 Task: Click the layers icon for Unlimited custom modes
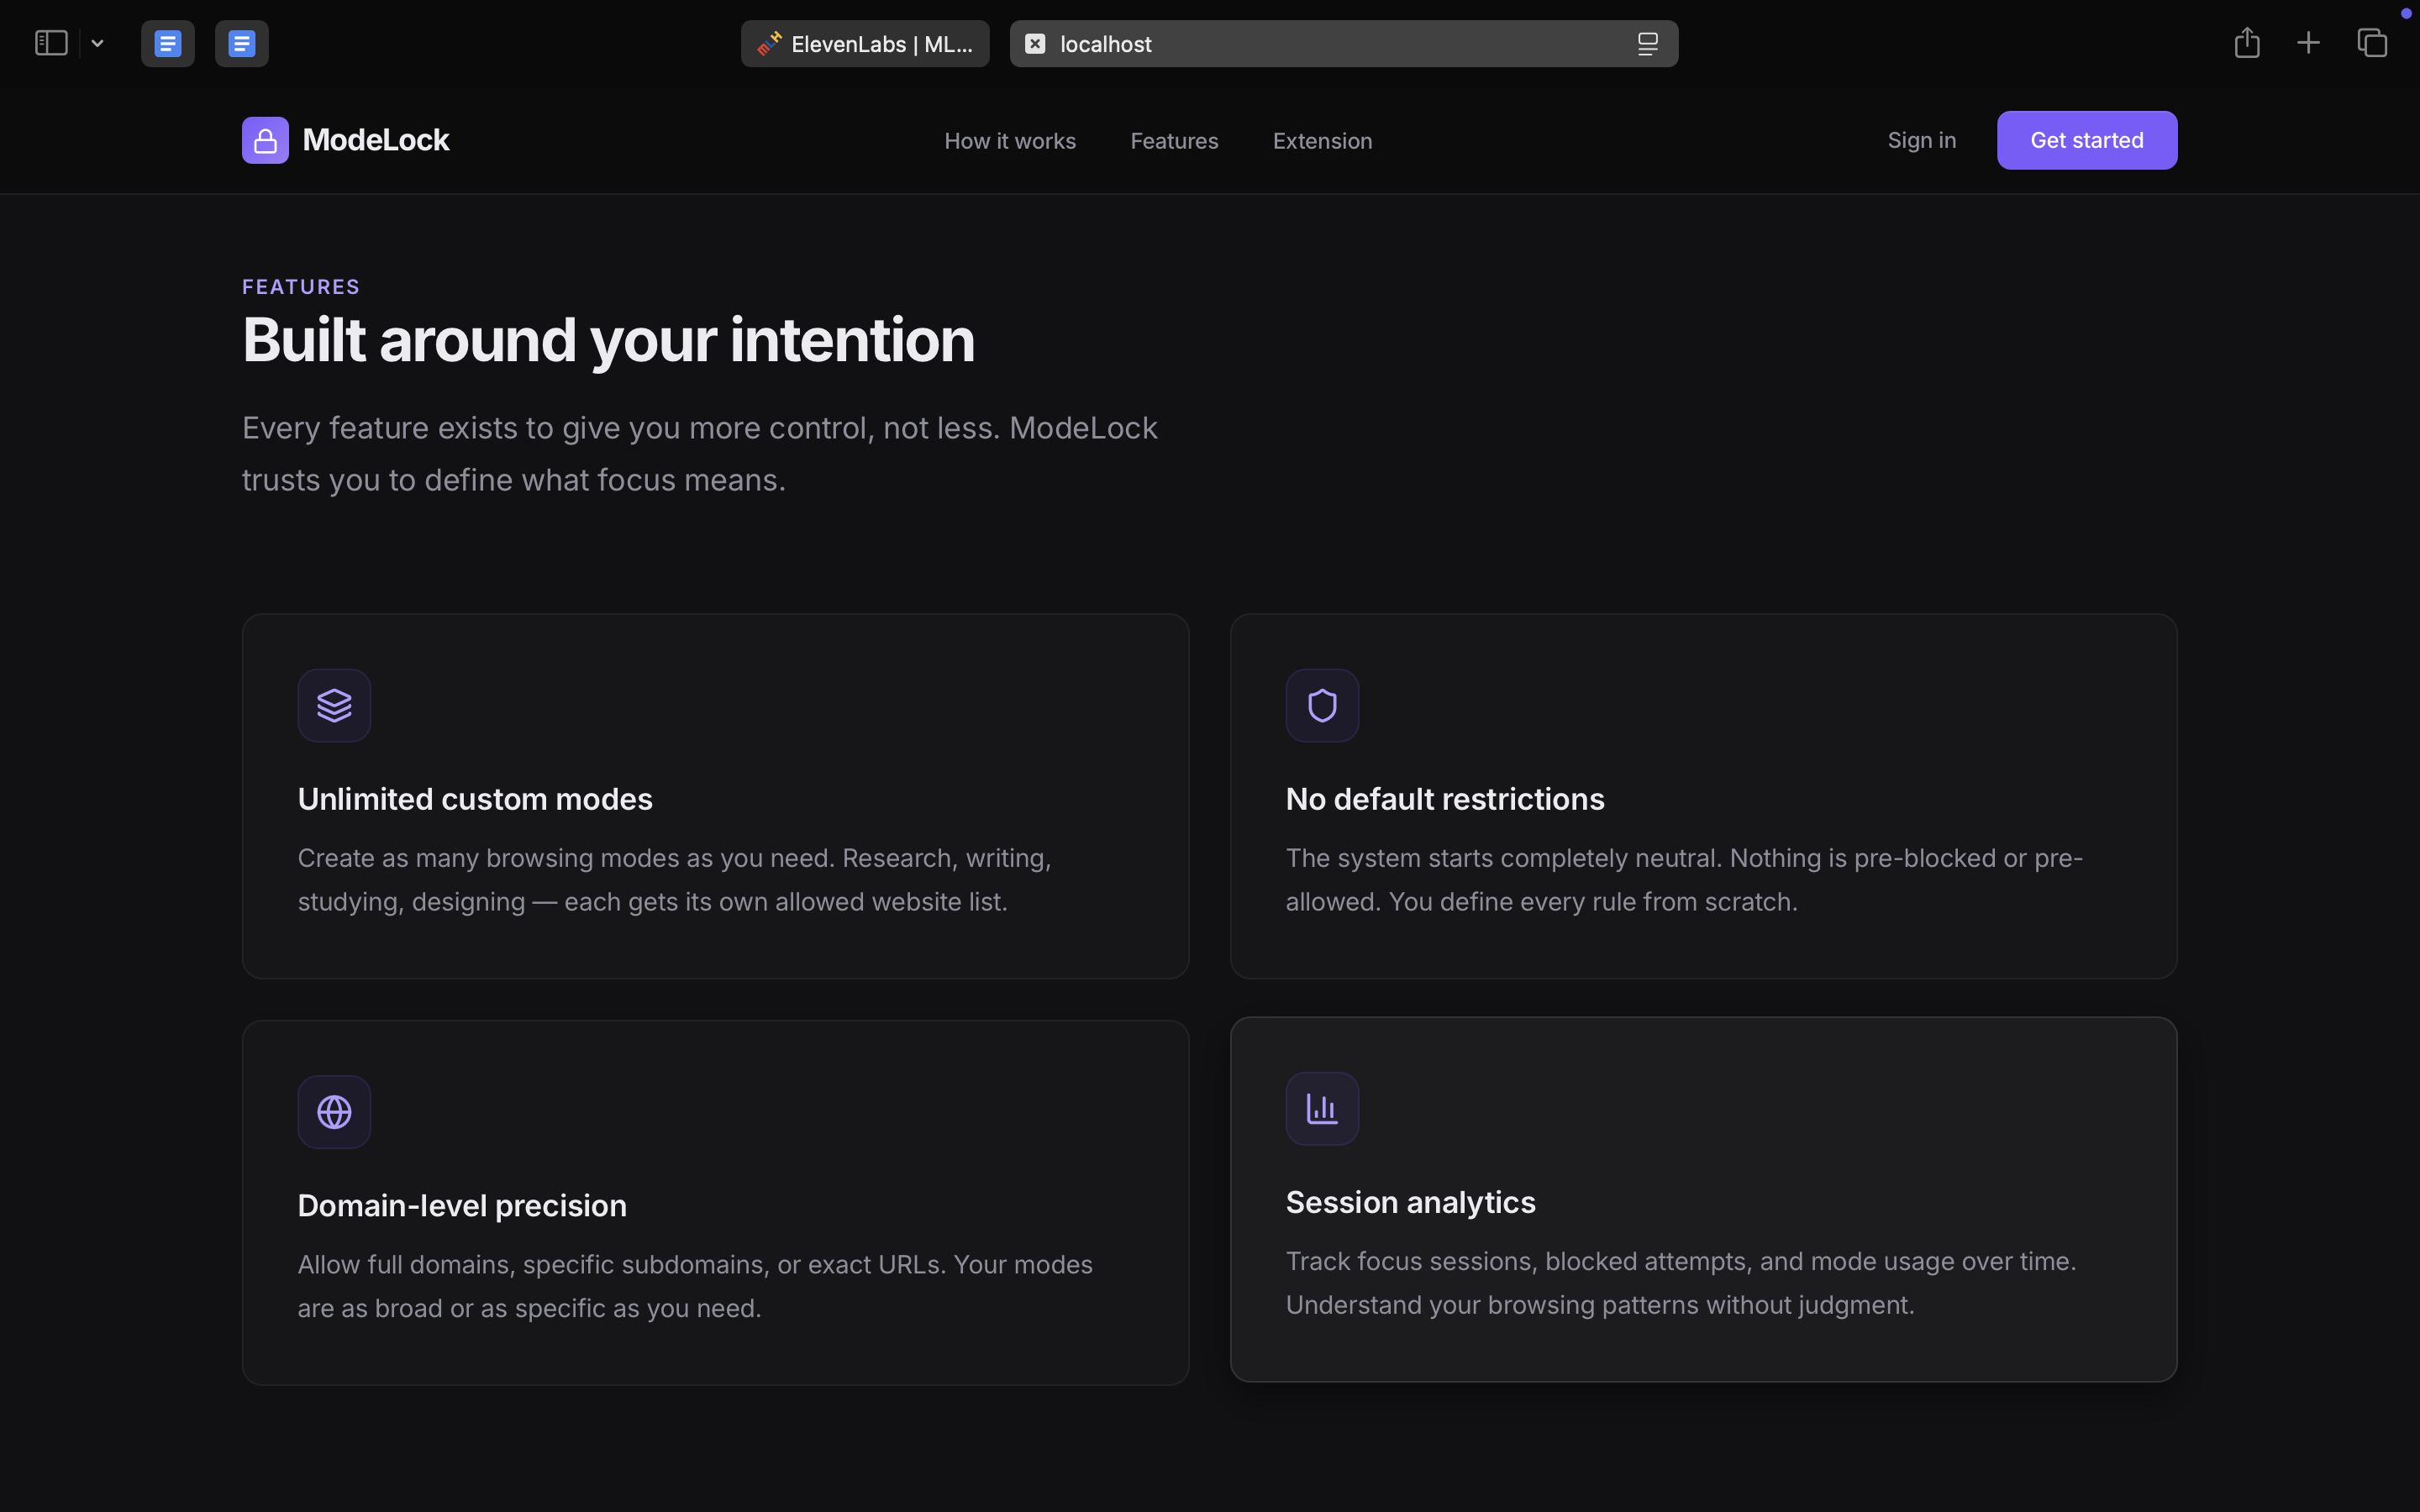coord(334,706)
